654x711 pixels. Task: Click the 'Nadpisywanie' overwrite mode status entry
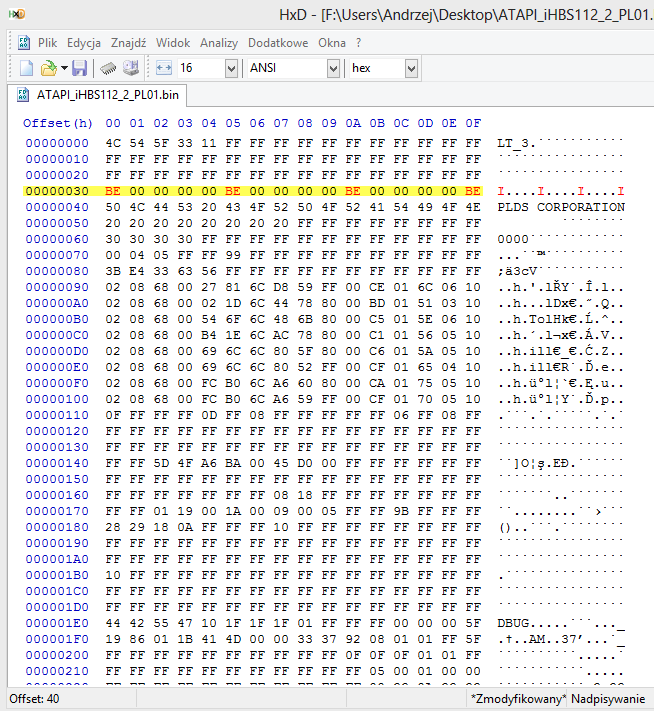(608, 699)
